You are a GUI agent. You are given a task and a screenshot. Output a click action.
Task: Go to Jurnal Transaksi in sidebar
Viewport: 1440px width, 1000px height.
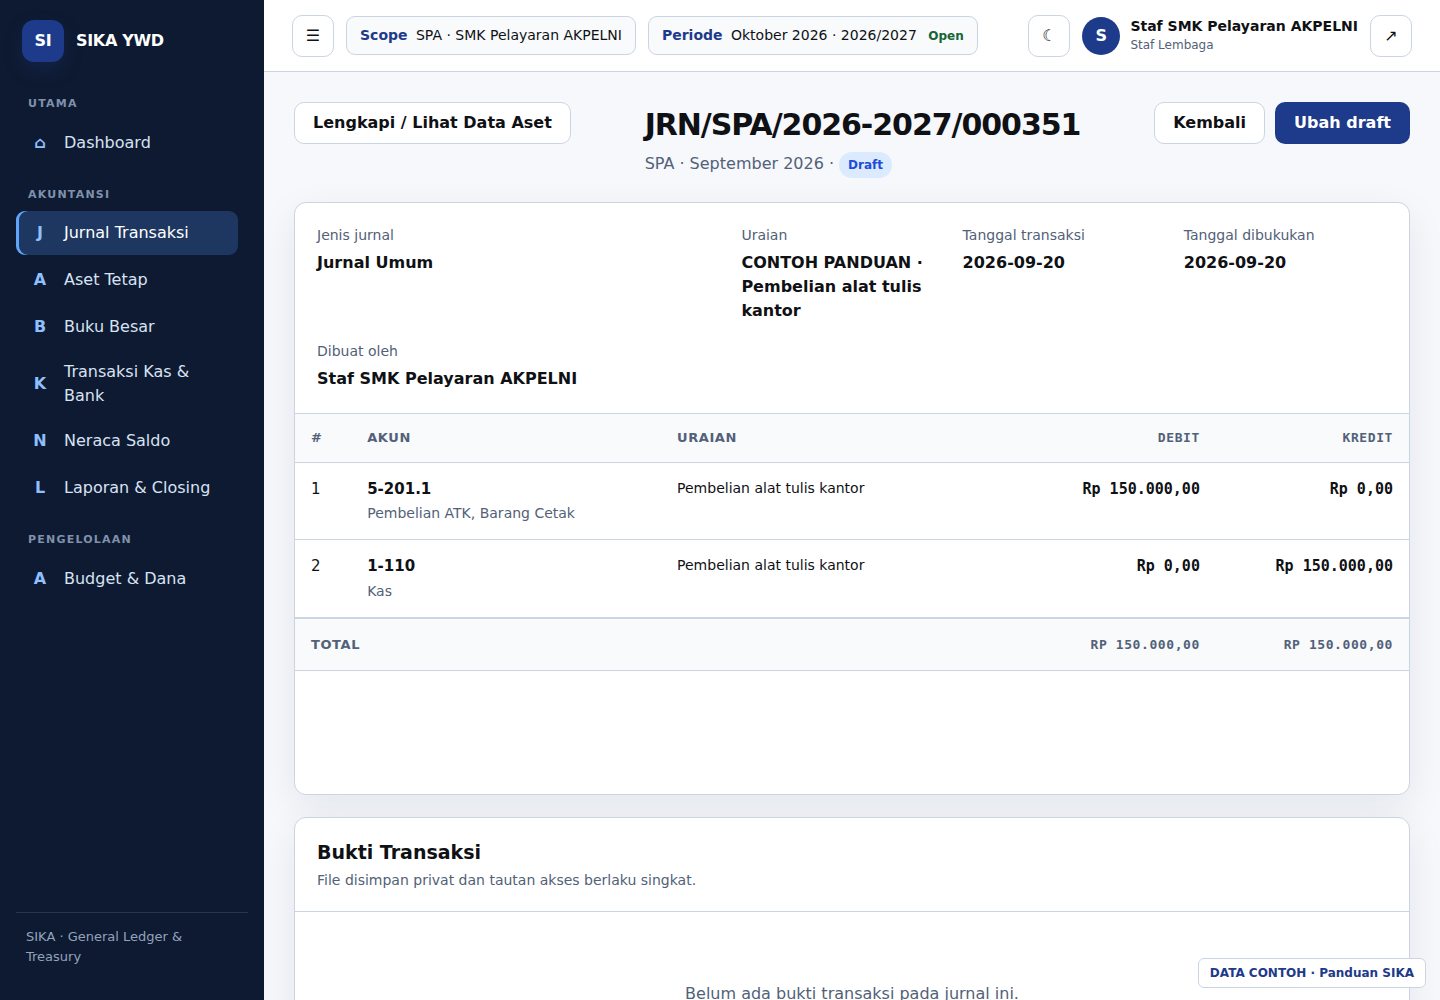tap(127, 233)
